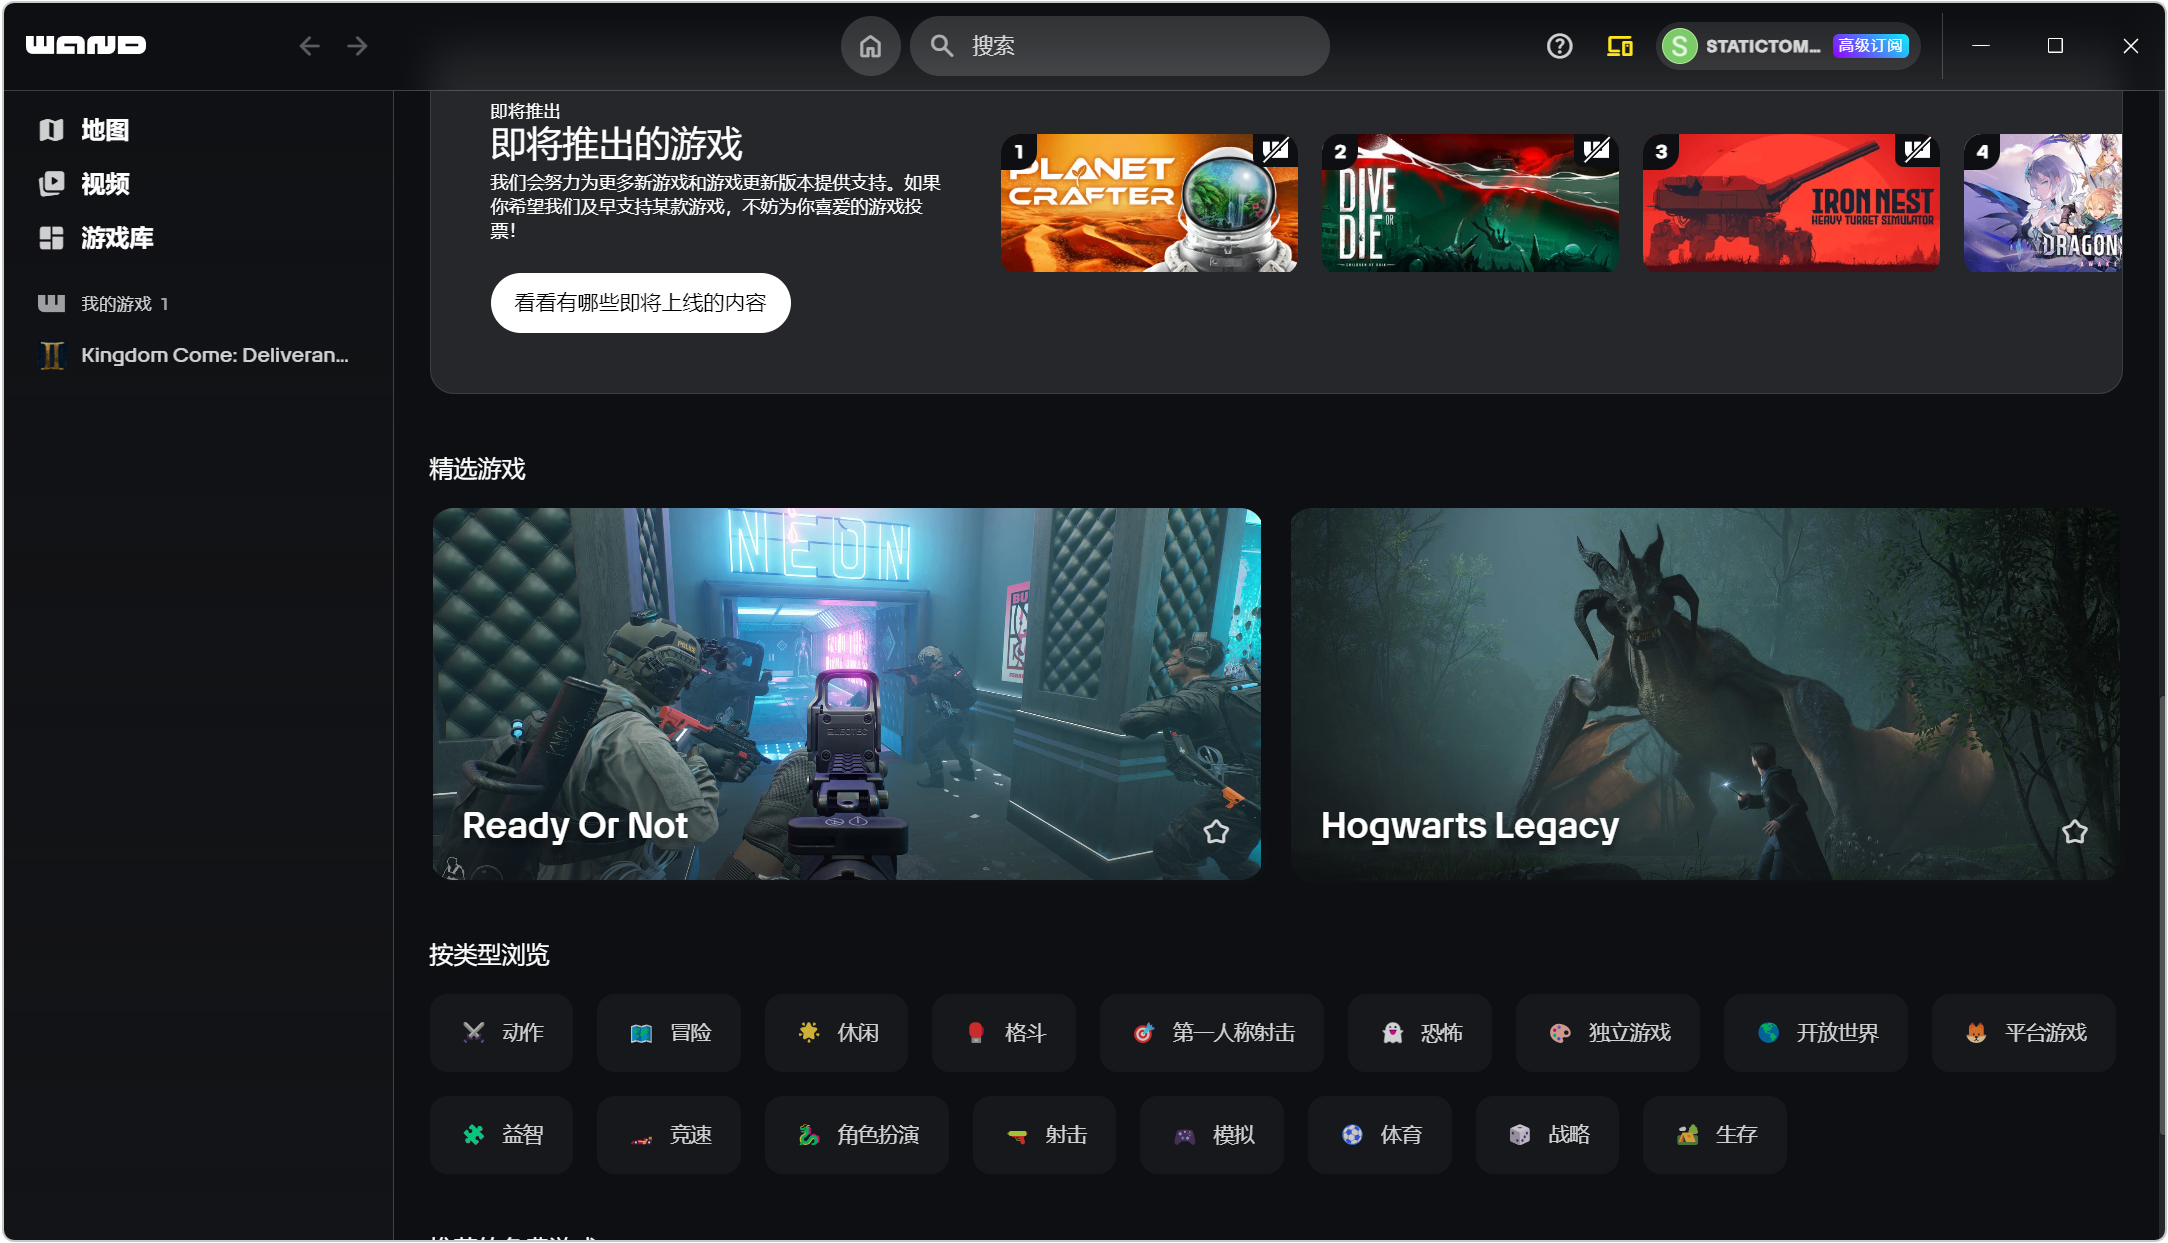The image size is (2168, 1243).
Task: Open 游戏库 from the sidebar
Action: 117,238
